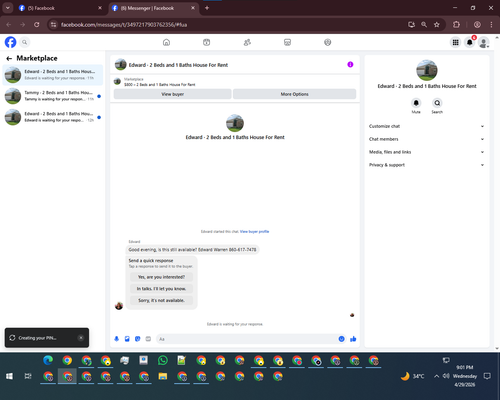
Task: Open the tab search dropdown chevron
Action: [x=8, y=8]
